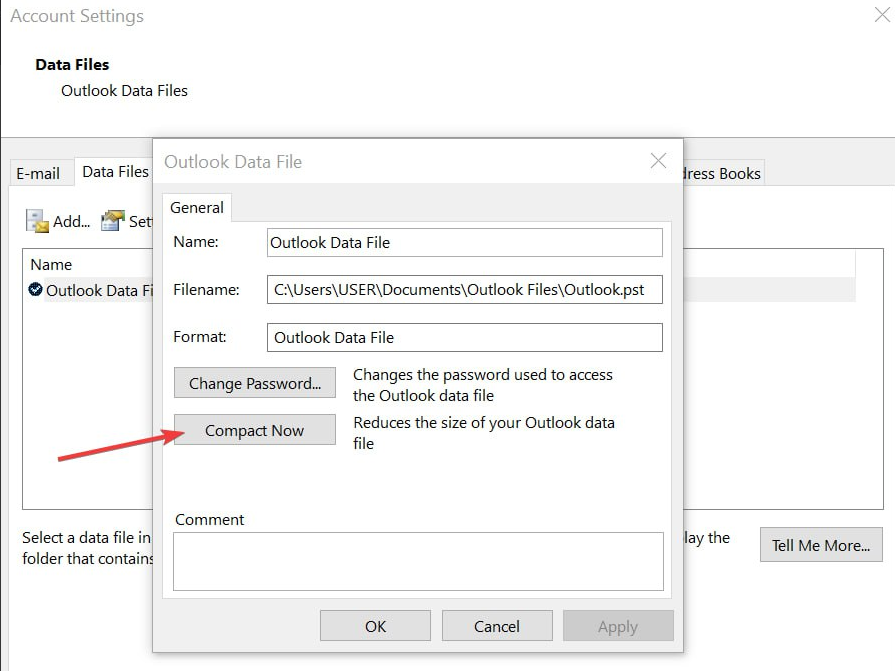Image resolution: width=895 pixels, height=671 pixels.
Task: Open the partially hidden Address Books tab
Action: pos(723,173)
